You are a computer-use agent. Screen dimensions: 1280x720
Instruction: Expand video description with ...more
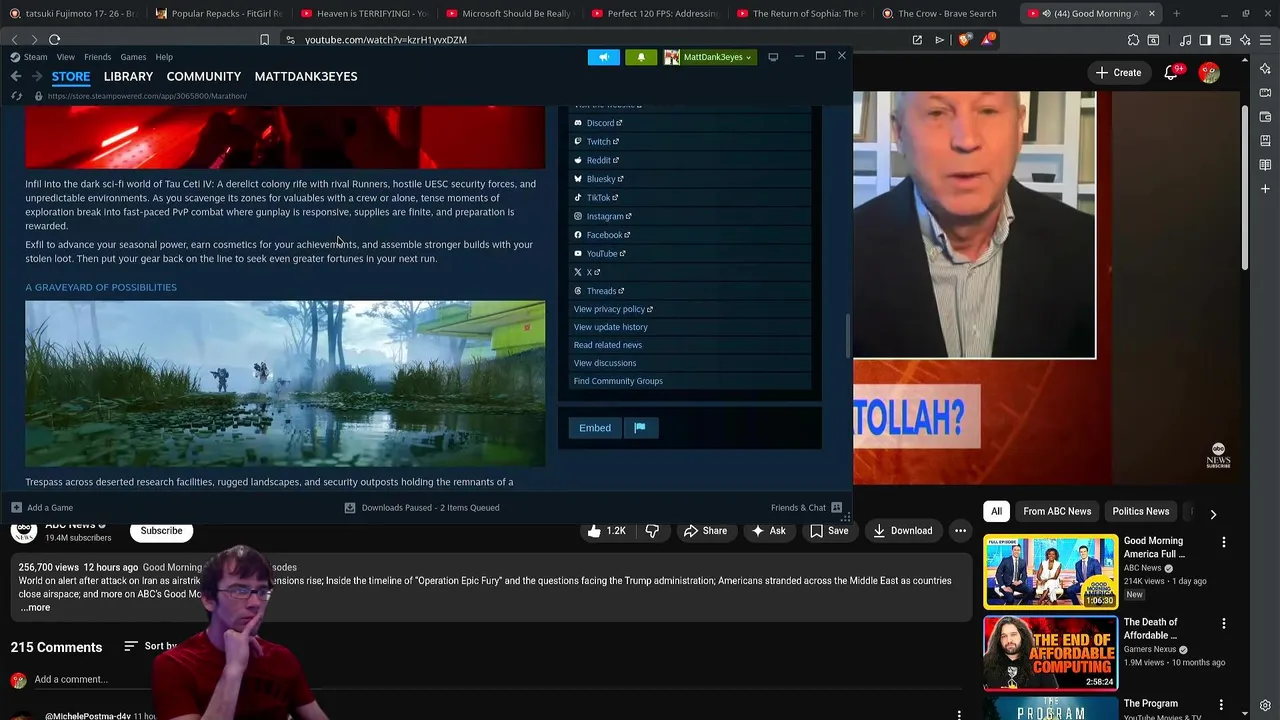pyautogui.click(x=35, y=607)
